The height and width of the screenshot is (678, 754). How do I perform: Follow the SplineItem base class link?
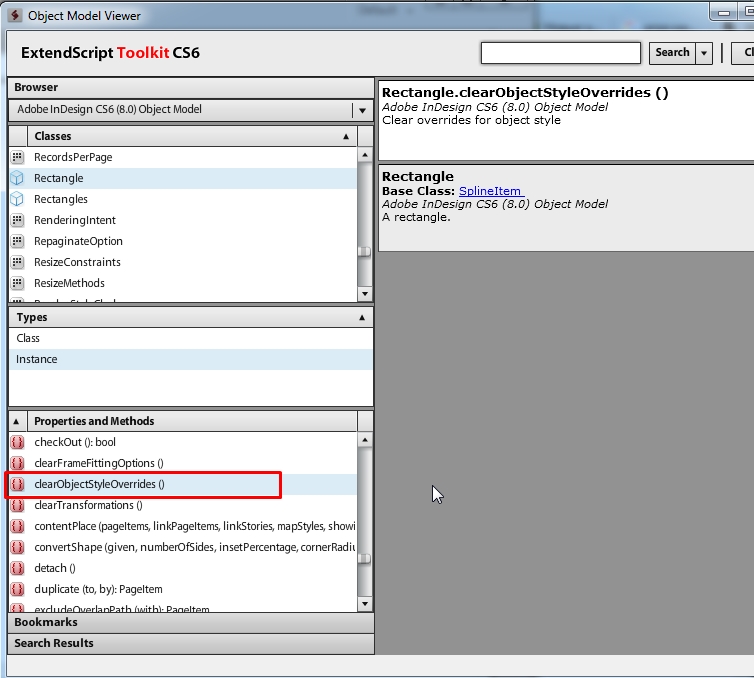click(x=490, y=191)
